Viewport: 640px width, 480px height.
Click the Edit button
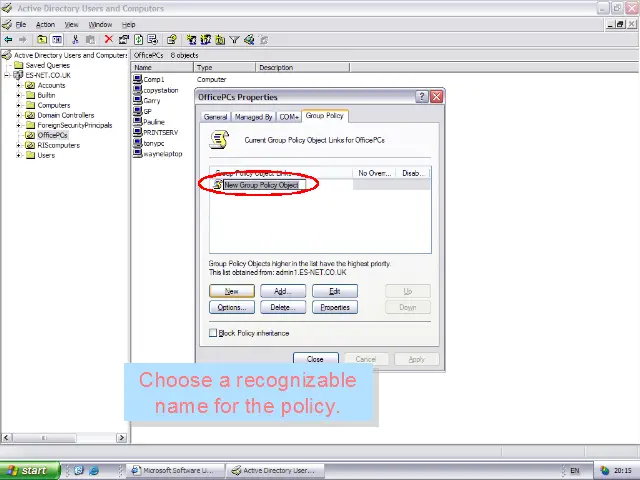coord(335,291)
